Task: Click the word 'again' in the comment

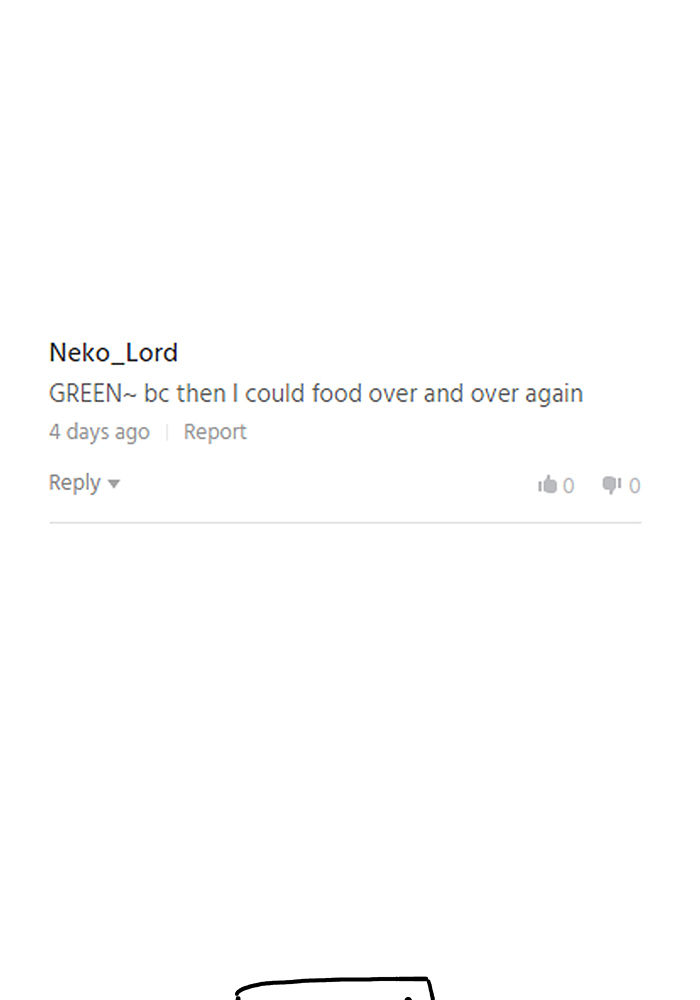Action: click(554, 394)
